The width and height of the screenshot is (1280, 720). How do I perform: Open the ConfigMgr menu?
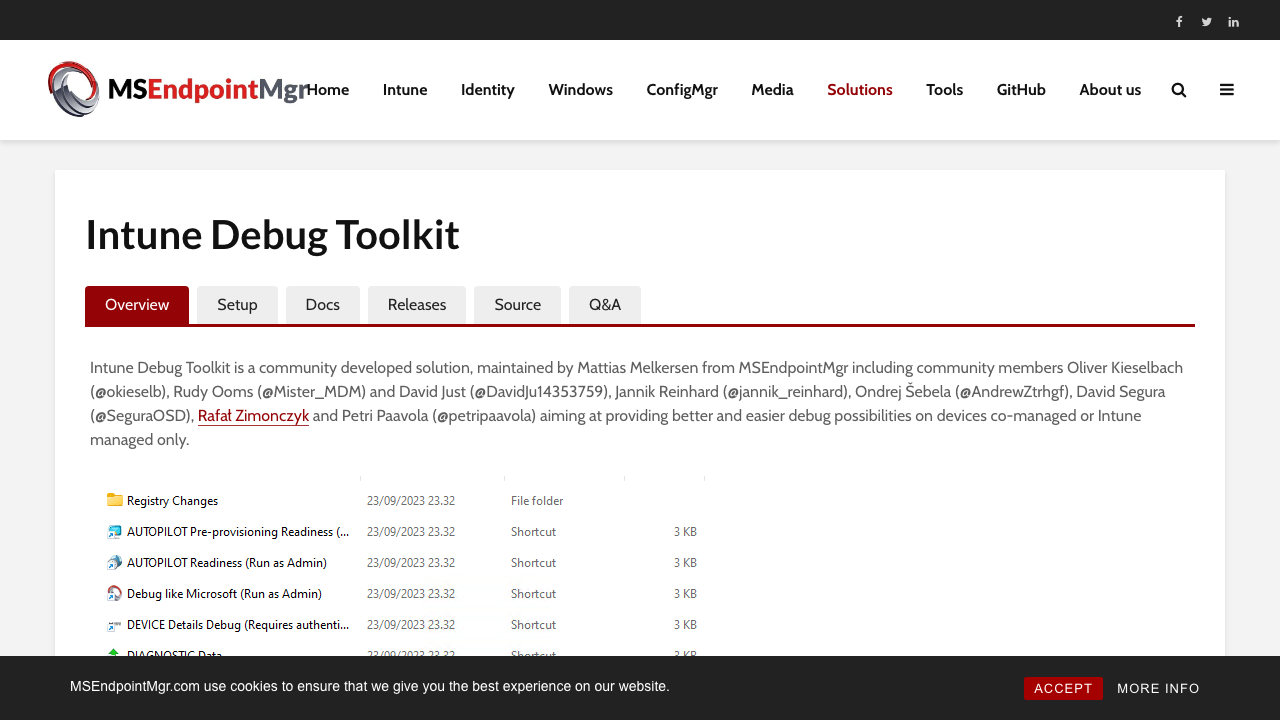[682, 90]
